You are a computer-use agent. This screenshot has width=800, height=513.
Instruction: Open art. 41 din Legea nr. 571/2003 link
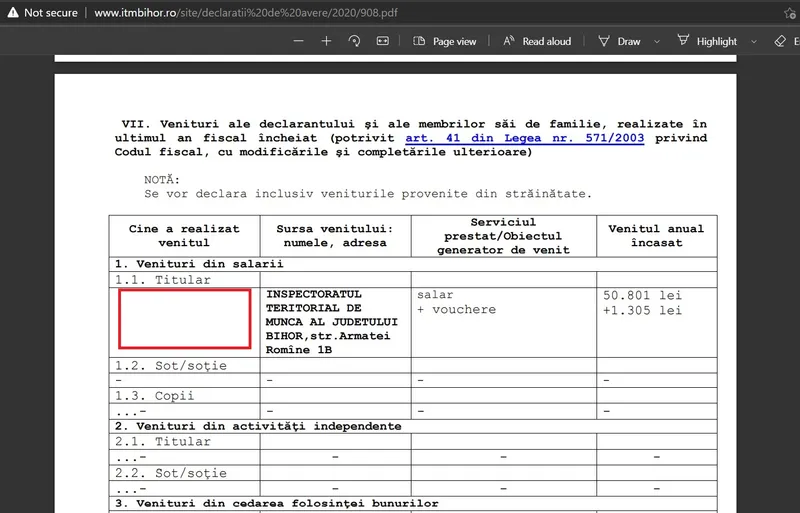524,138
